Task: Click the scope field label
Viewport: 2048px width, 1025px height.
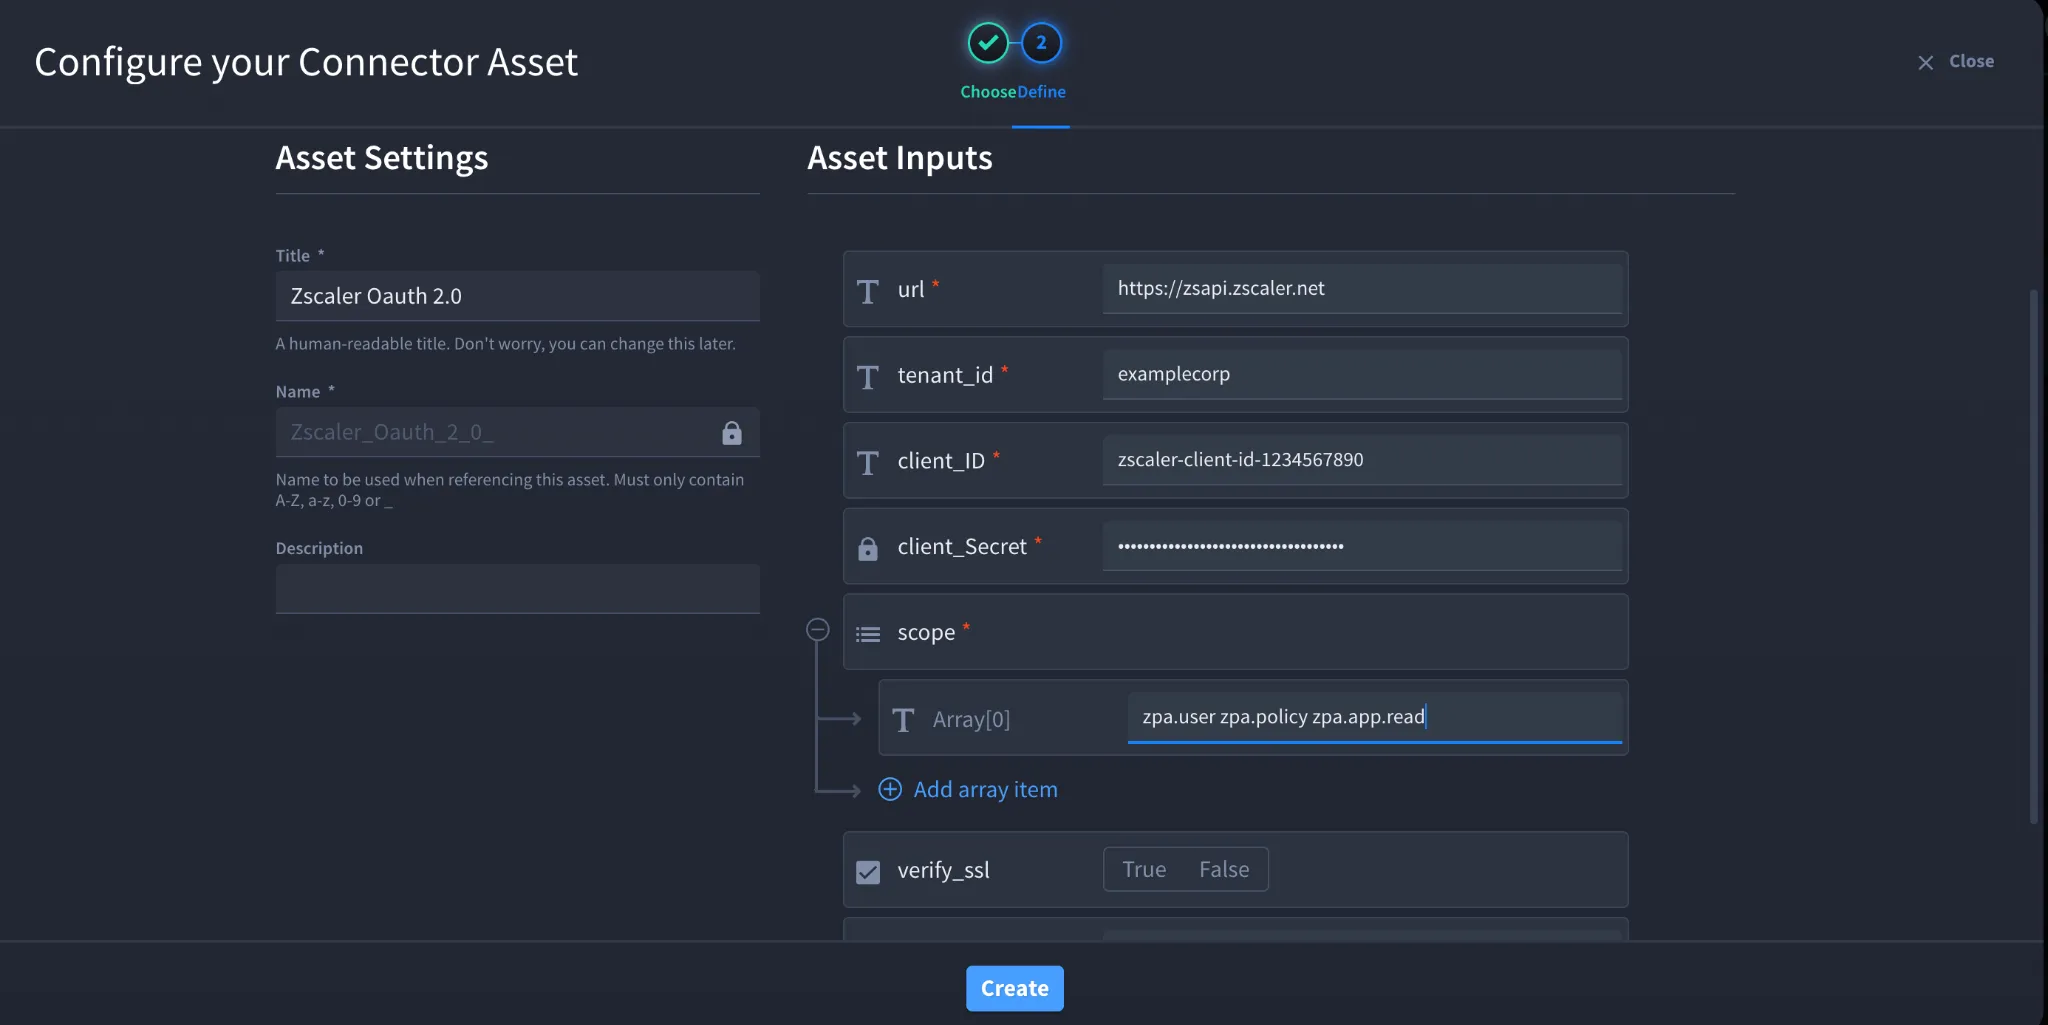Action: (926, 633)
